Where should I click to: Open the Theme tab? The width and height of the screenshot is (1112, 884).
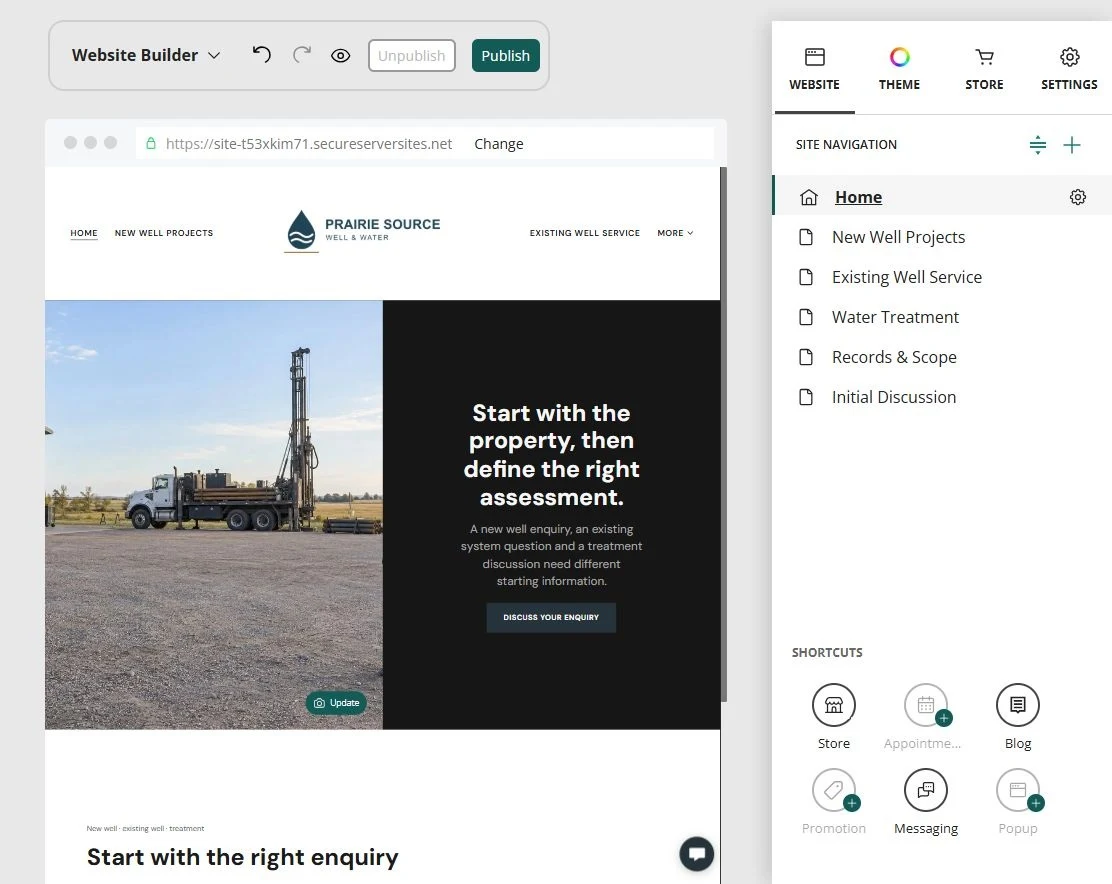pos(899,69)
